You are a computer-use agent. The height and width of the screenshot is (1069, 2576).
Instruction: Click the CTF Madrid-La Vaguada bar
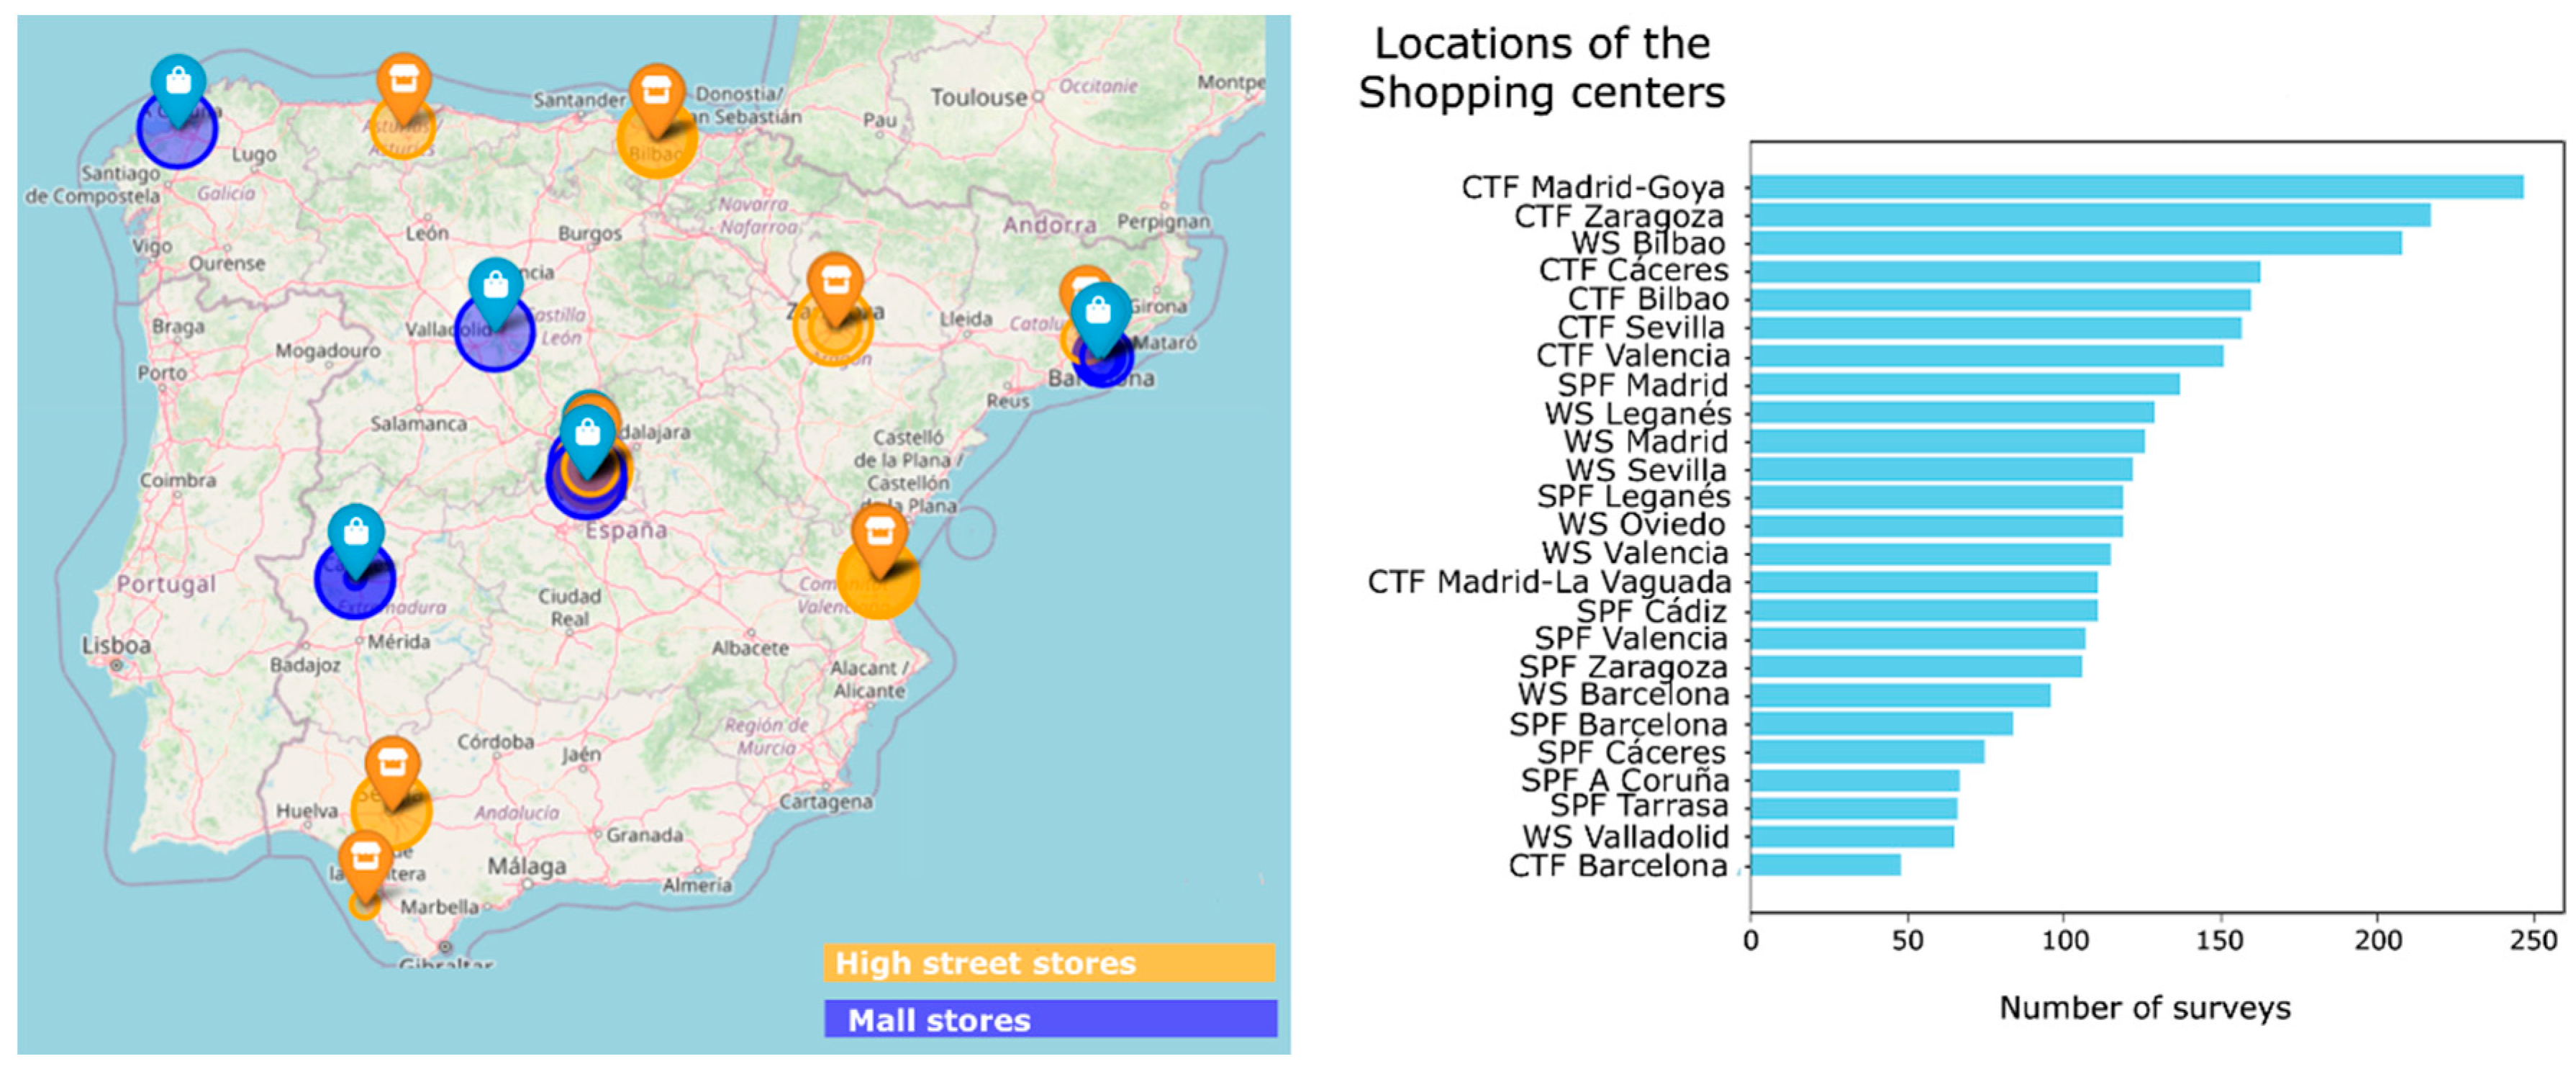tap(1923, 581)
